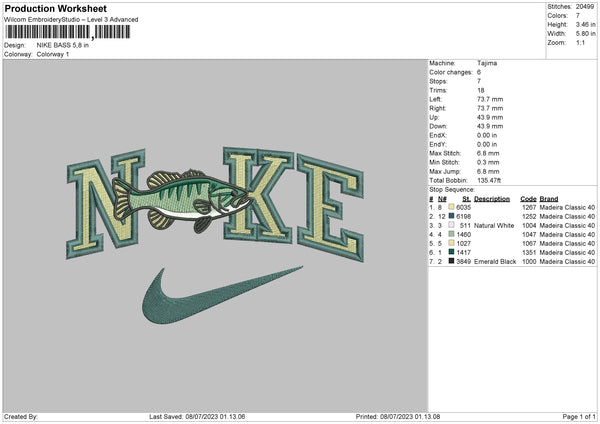Select the 'Natural White' description text
600x424 pixels.
(494, 226)
